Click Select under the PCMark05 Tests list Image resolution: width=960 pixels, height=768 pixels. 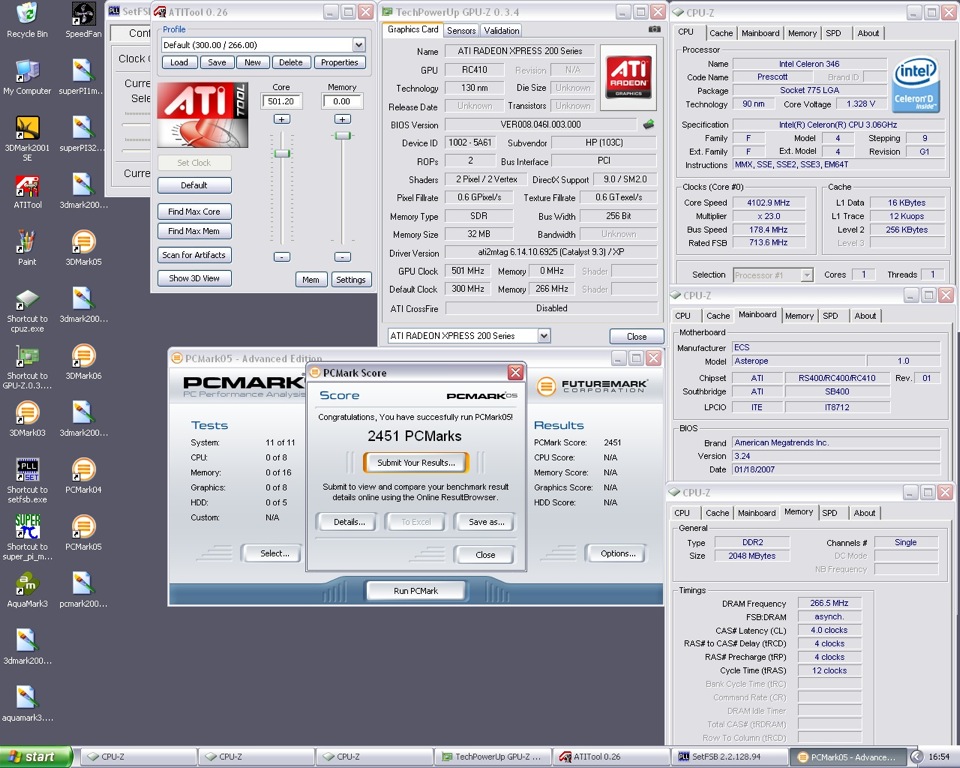coord(274,554)
